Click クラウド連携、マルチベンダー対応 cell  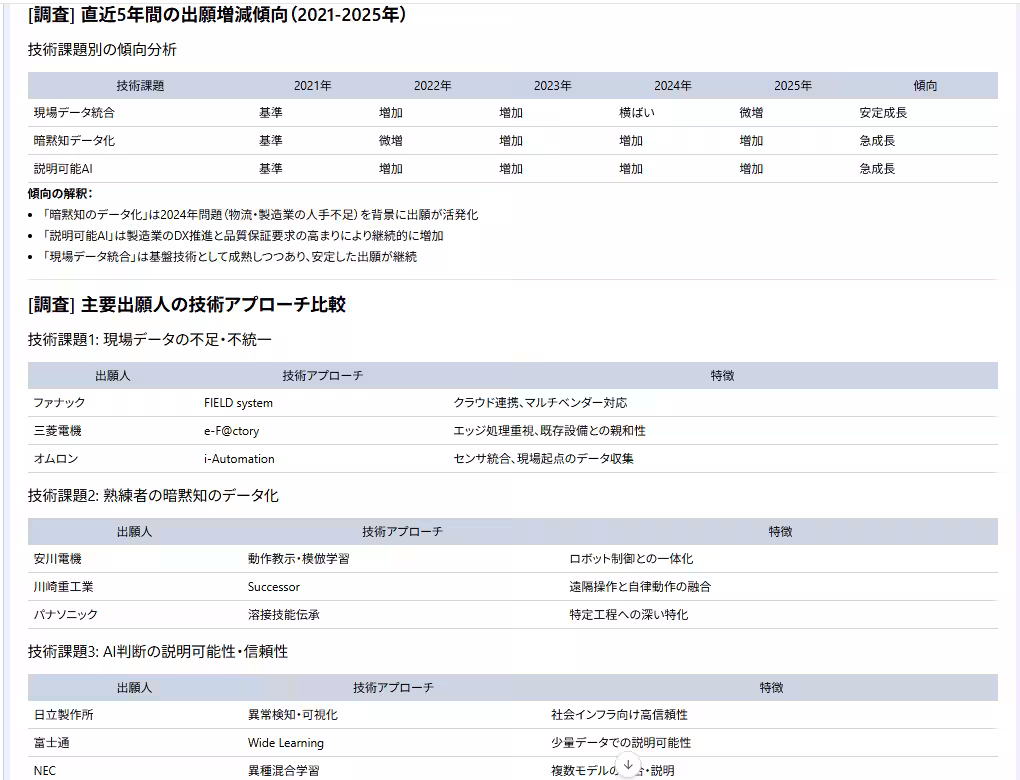(540, 403)
